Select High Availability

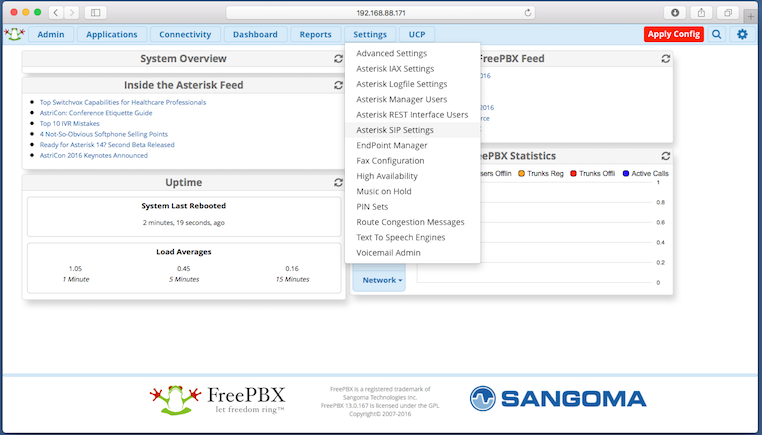(413, 176)
